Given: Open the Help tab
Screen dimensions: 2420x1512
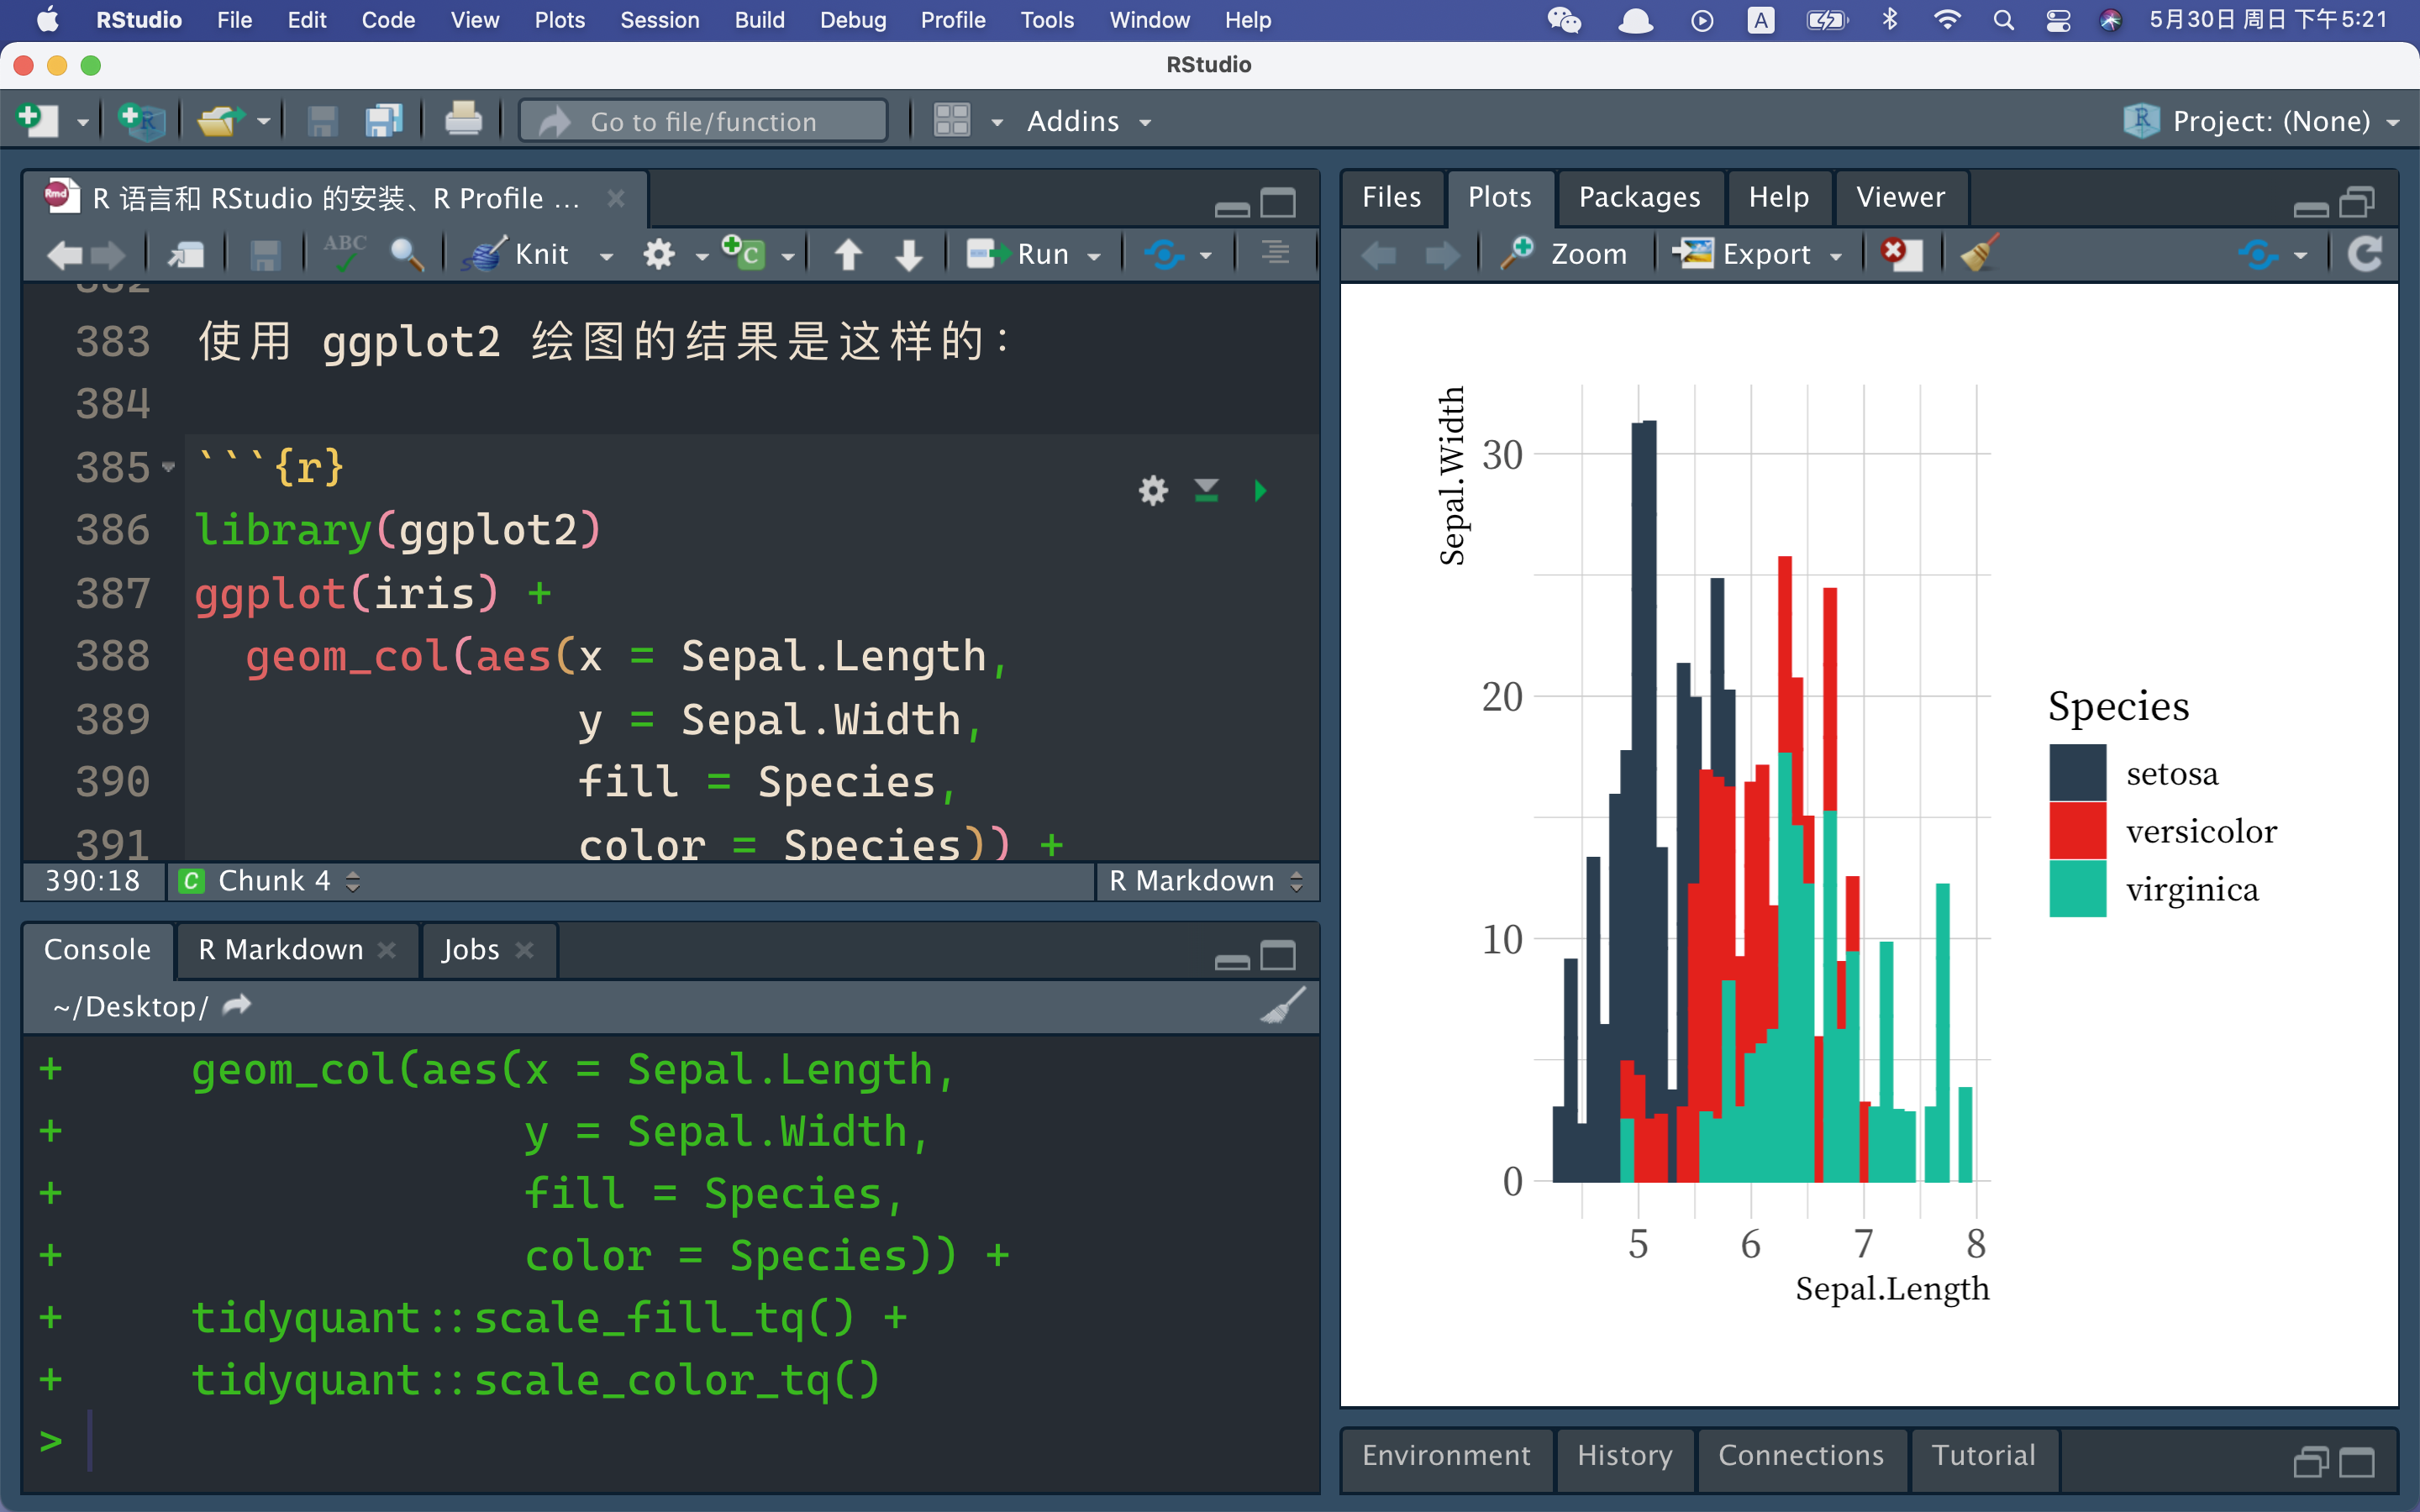Looking at the screenshot, I should (1778, 197).
